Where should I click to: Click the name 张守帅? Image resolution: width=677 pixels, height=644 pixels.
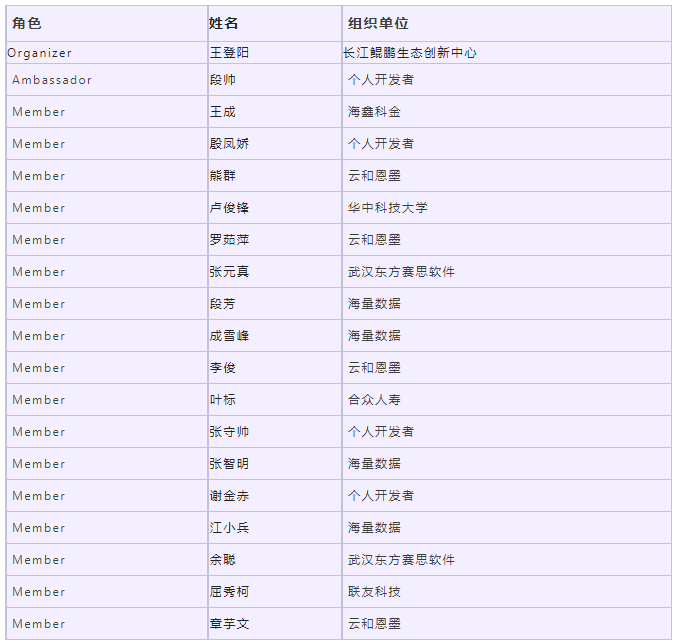pyautogui.click(x=229, y=431)
